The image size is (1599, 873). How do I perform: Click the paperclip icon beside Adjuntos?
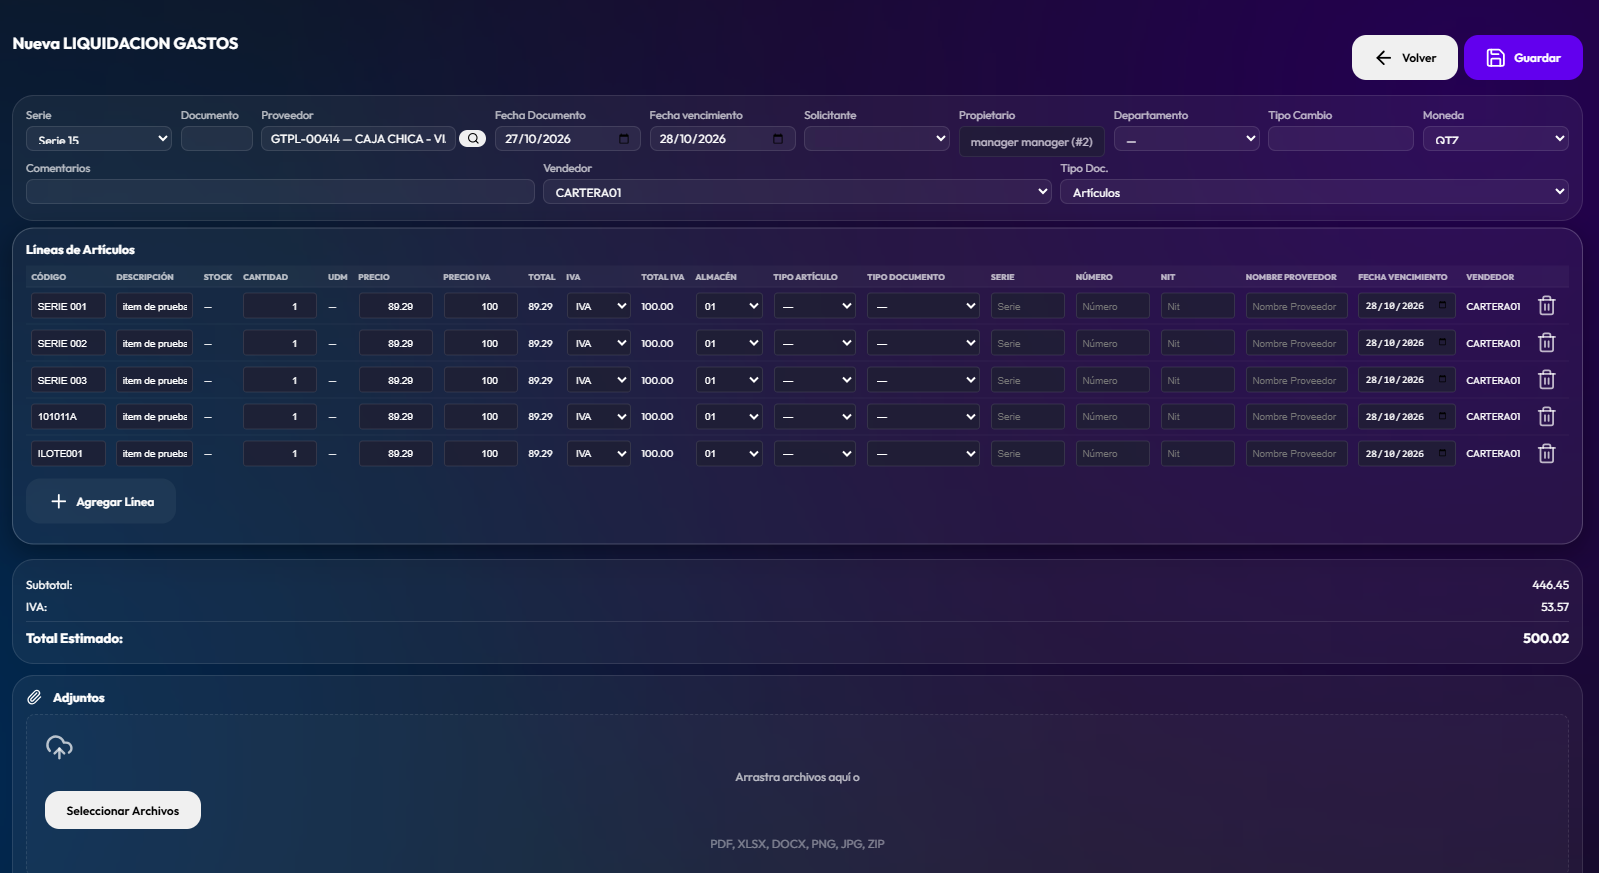point(34,697)
